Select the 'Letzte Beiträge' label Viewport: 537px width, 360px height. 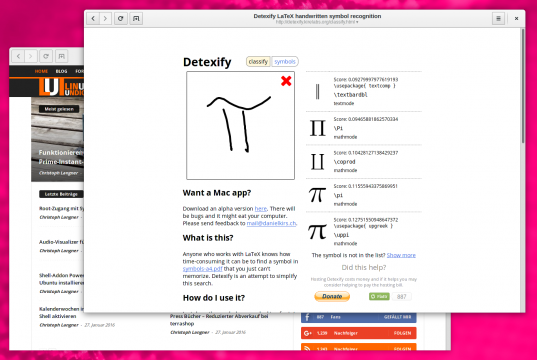pyautogui.click(x=61, y=194)
